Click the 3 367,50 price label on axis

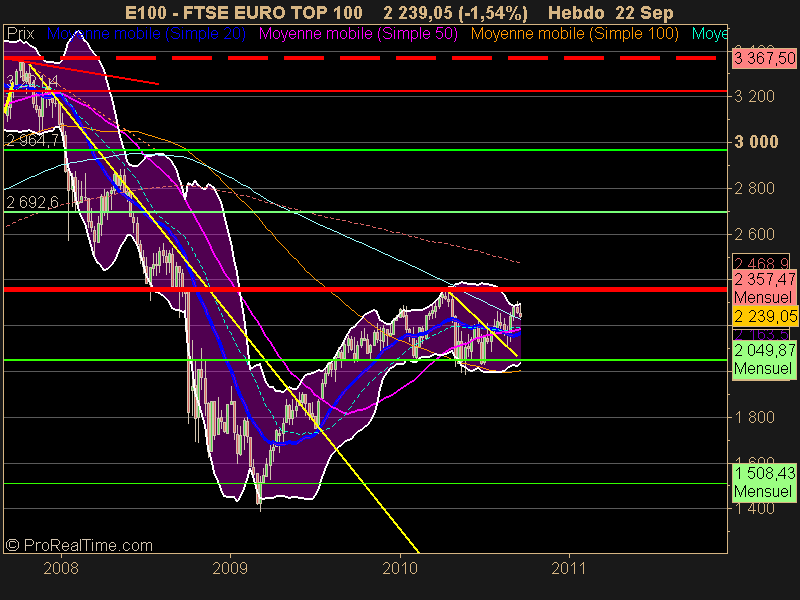tap(764, 58)
